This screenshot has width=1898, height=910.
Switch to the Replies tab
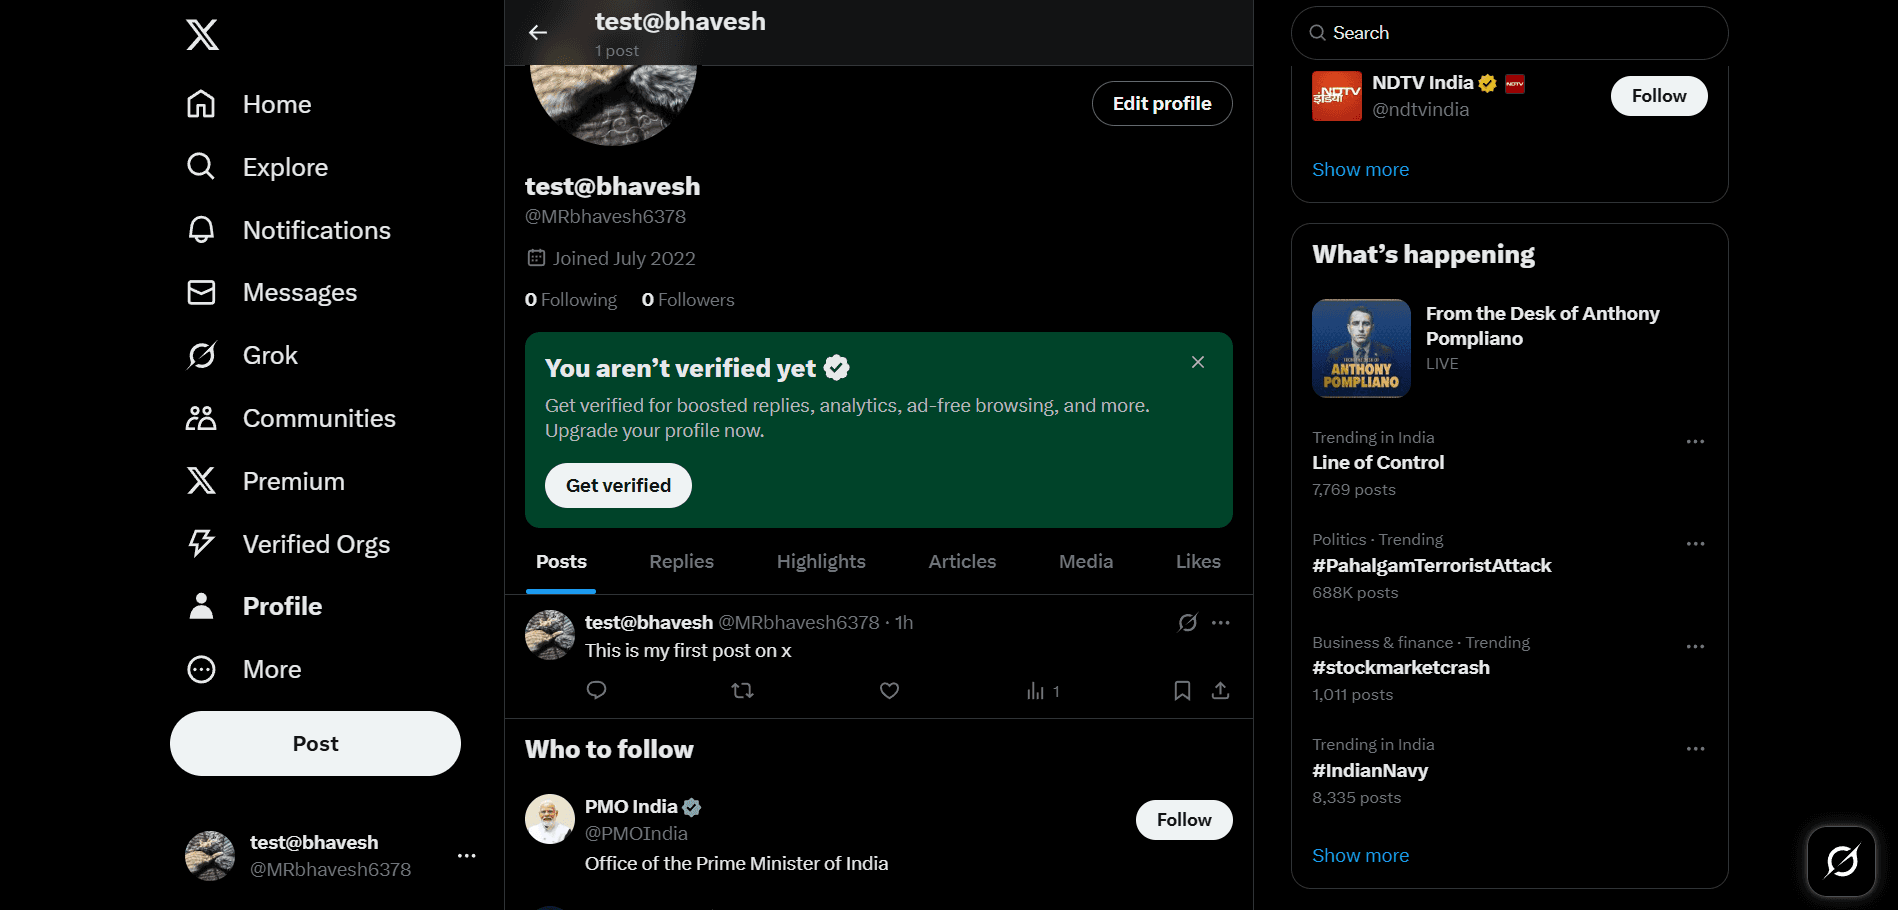(x=681, y=562)
